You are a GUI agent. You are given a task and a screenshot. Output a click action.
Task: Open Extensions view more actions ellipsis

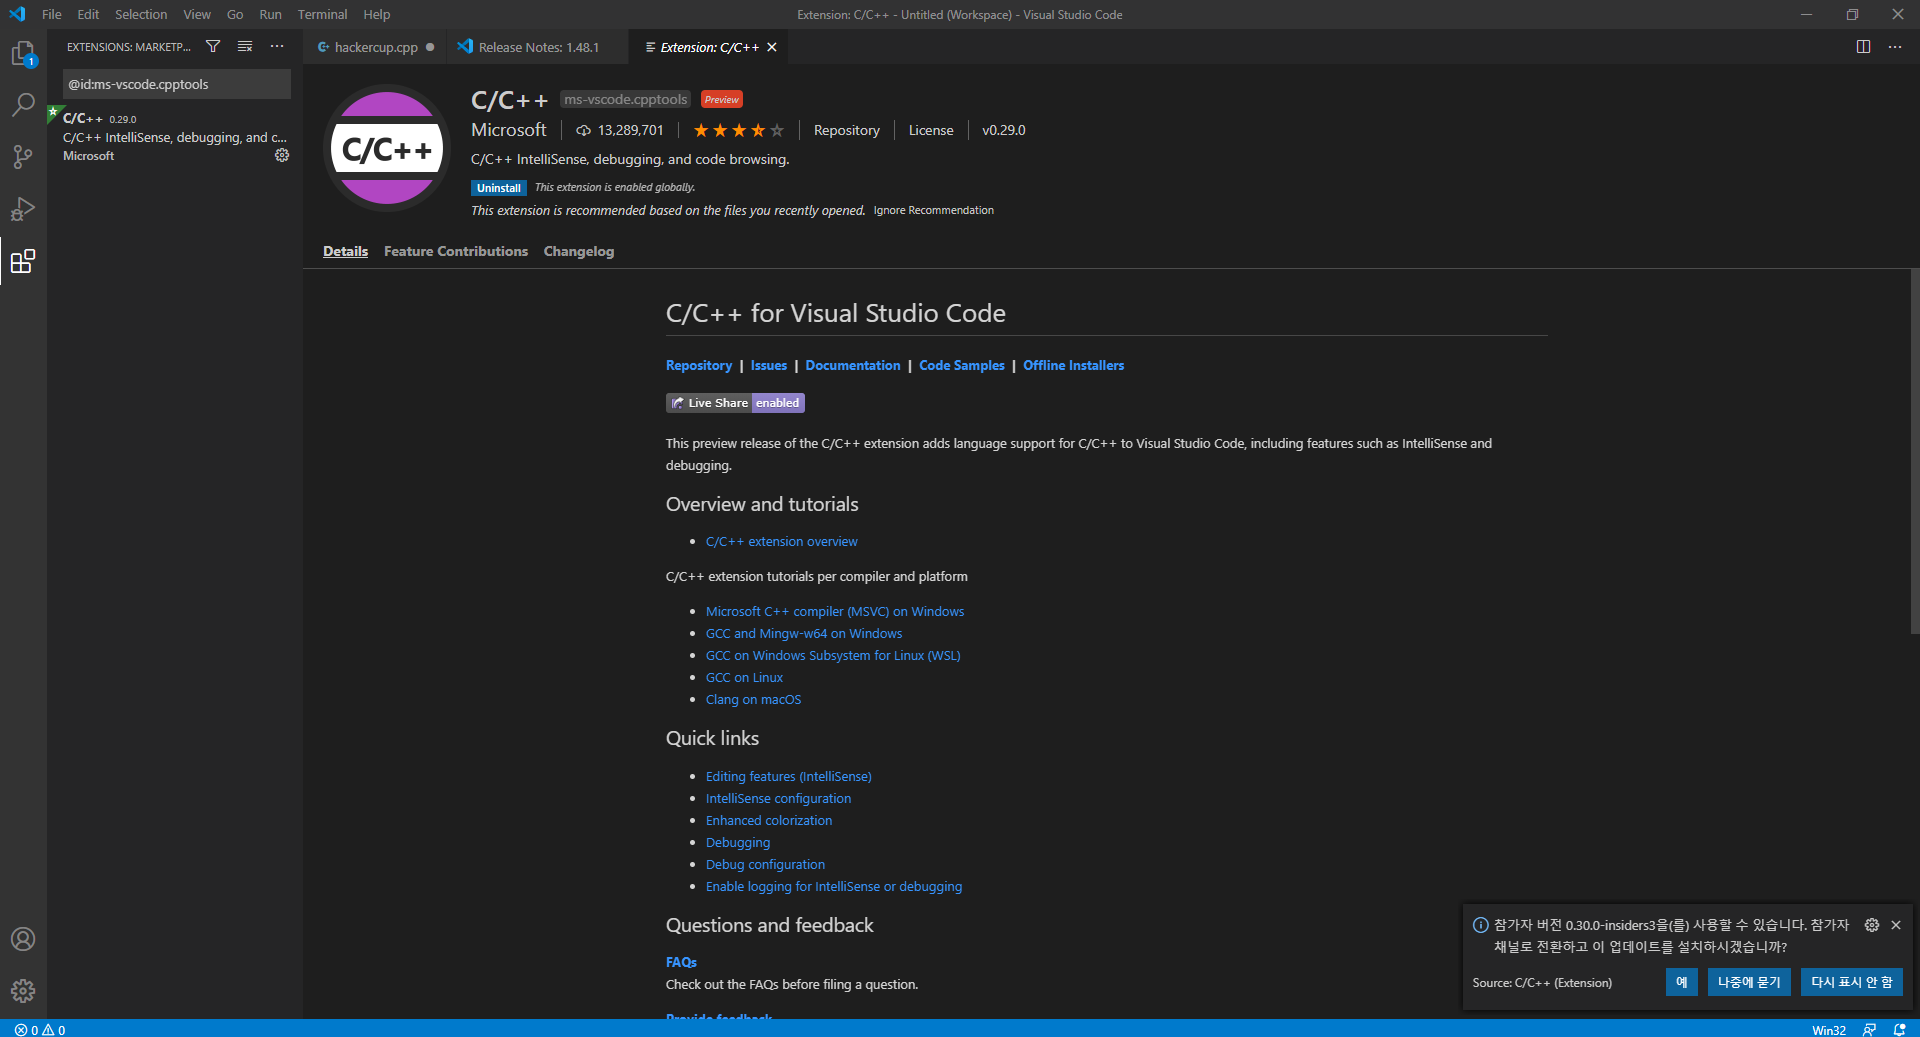pos(277,47)
